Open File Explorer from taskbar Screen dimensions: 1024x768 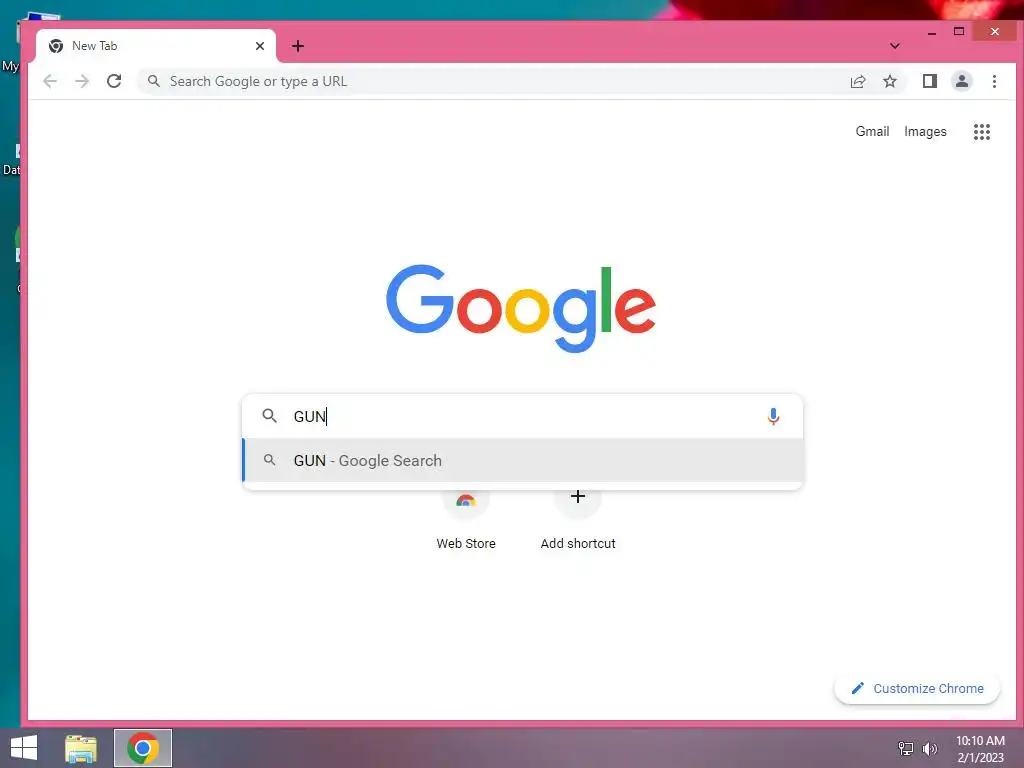[81, 748]
